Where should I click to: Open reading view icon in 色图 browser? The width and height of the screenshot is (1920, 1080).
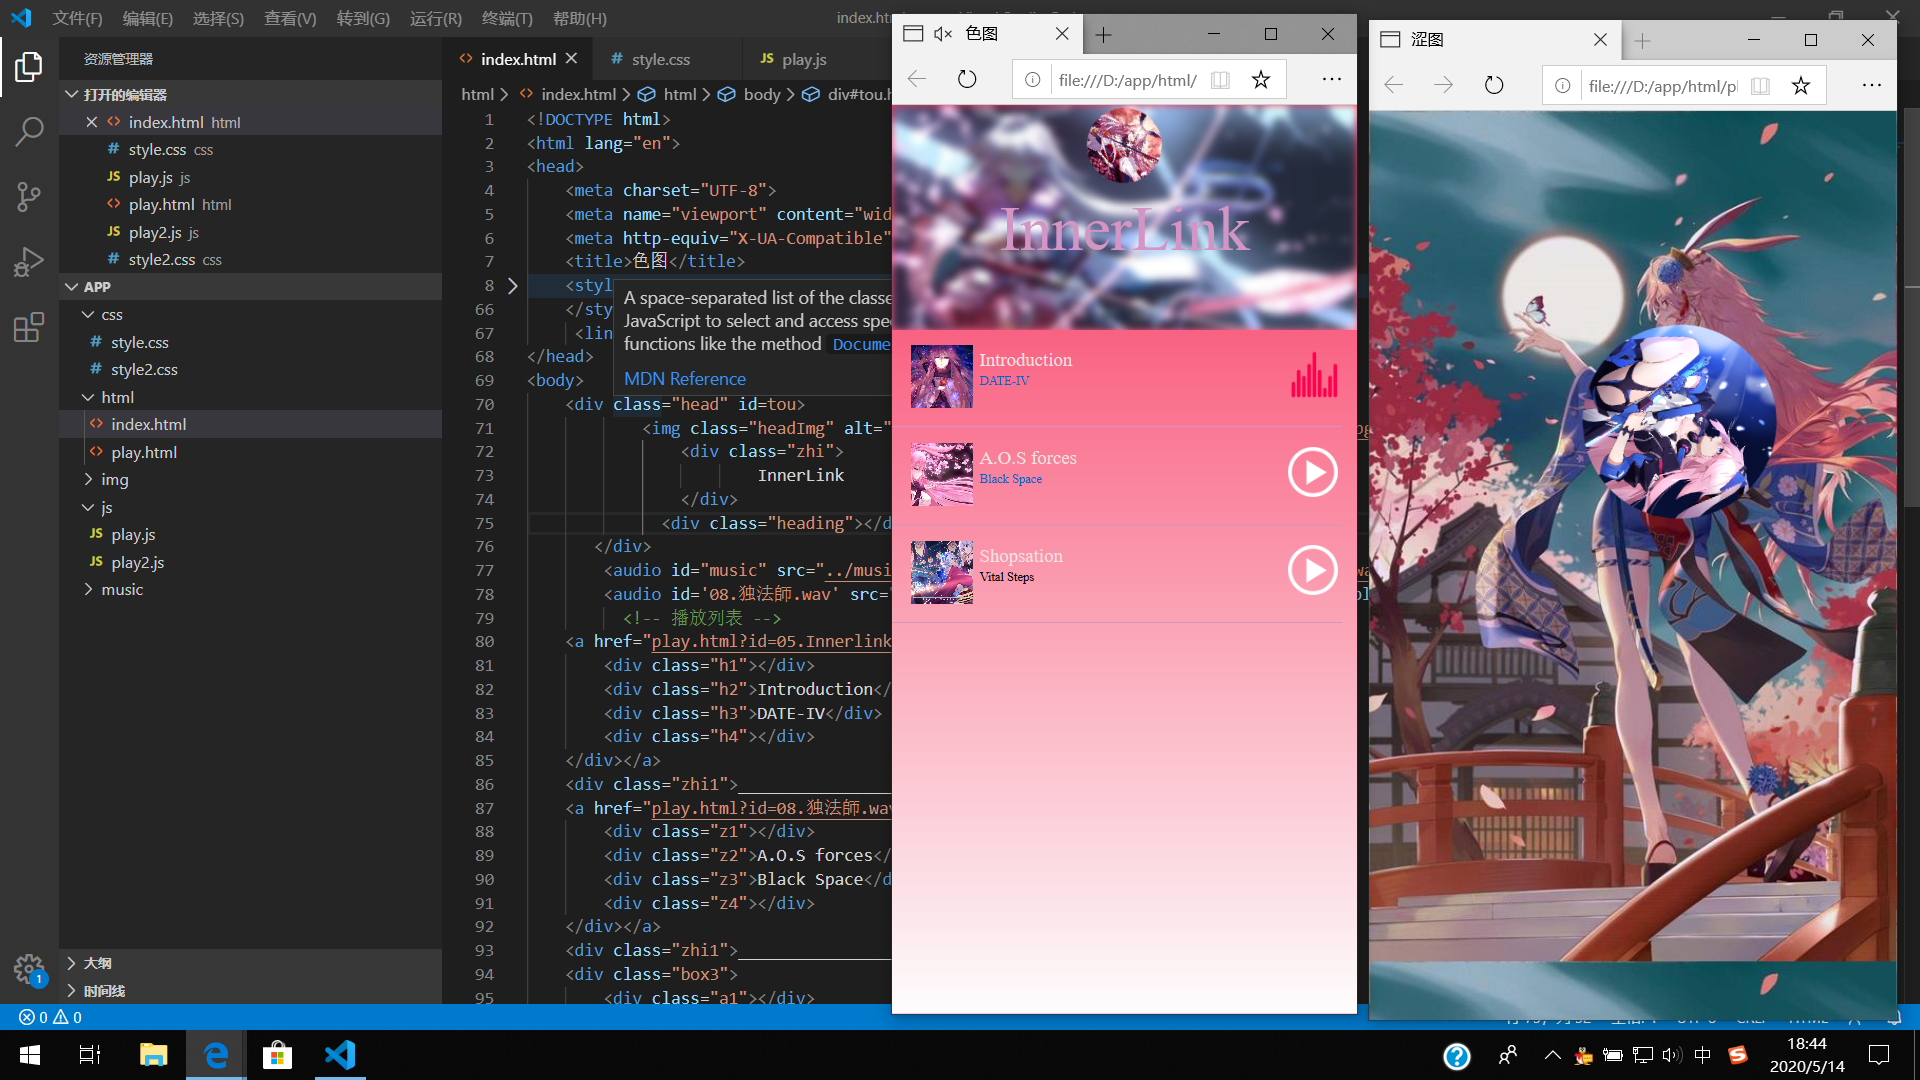pos(1220,79)
